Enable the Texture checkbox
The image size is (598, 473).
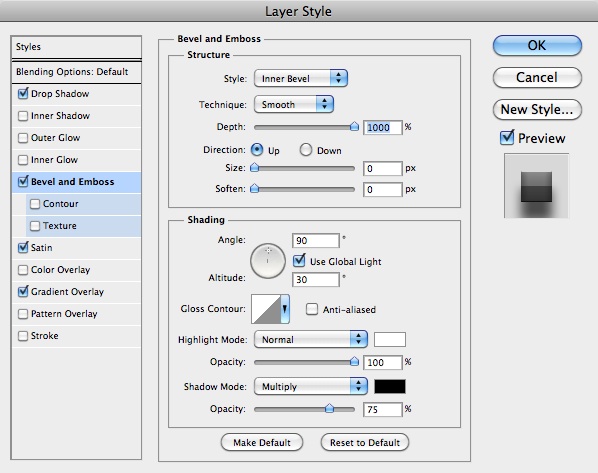point(35,226)
